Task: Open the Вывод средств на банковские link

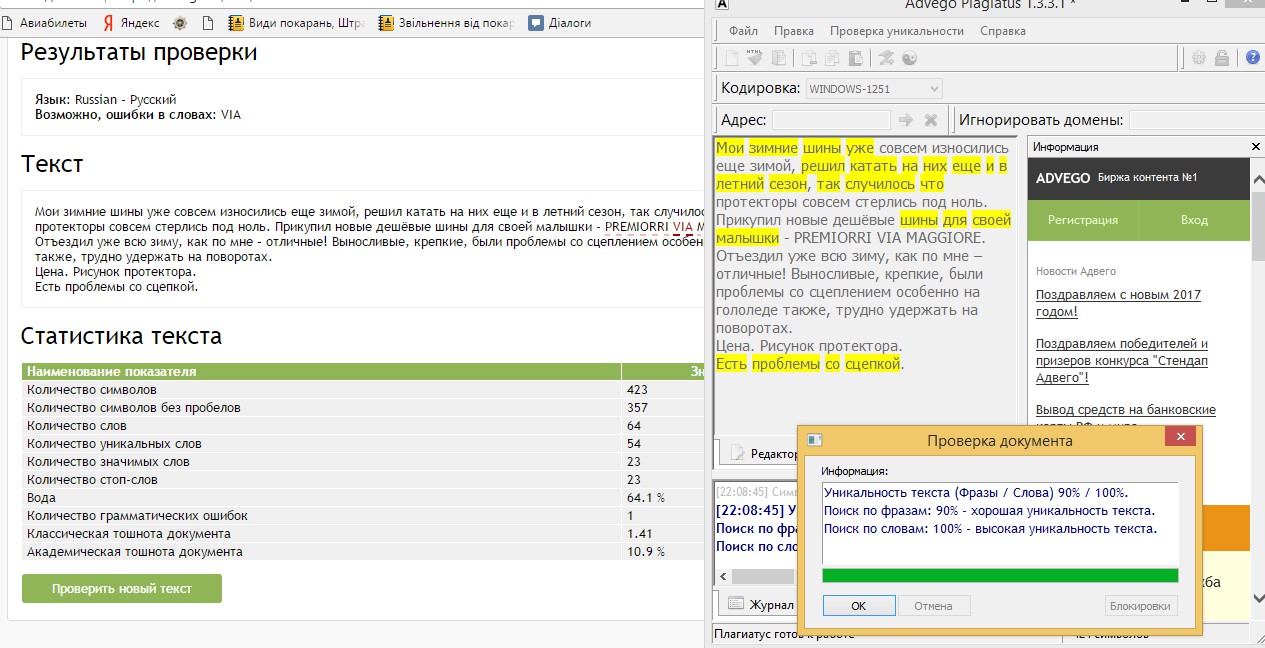Action: click(x=1126, y=410)
